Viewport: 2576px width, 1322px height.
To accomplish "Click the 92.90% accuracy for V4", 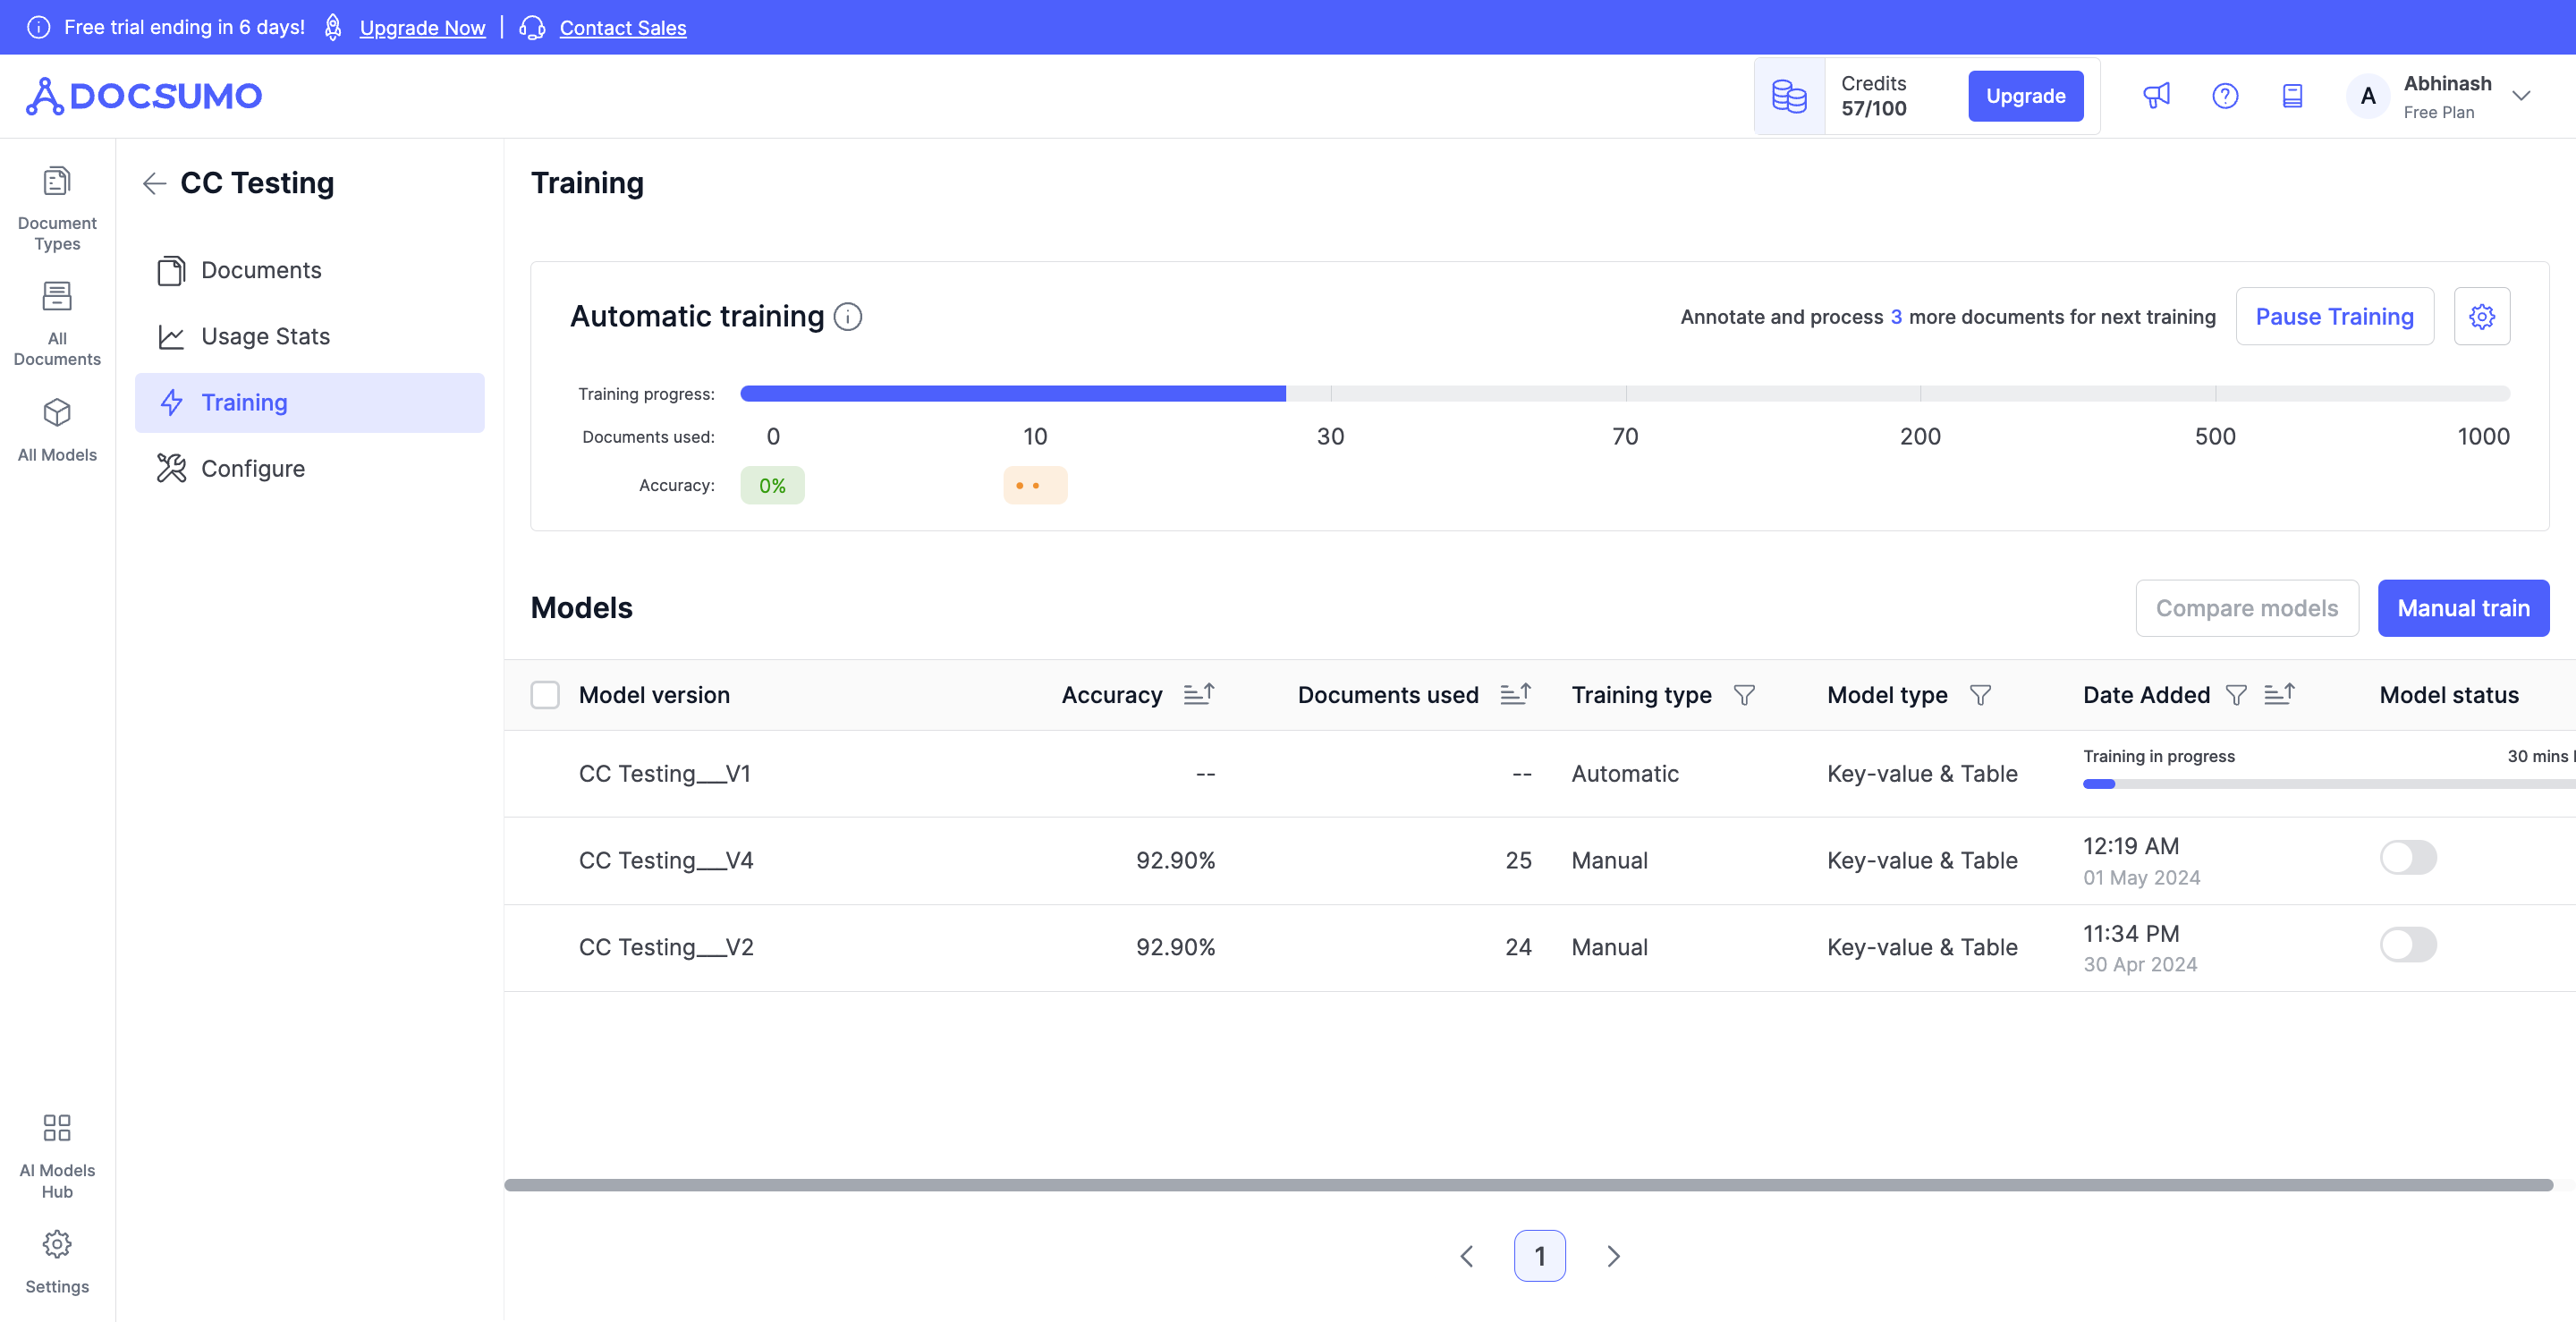I will (x=1175, y=861).
